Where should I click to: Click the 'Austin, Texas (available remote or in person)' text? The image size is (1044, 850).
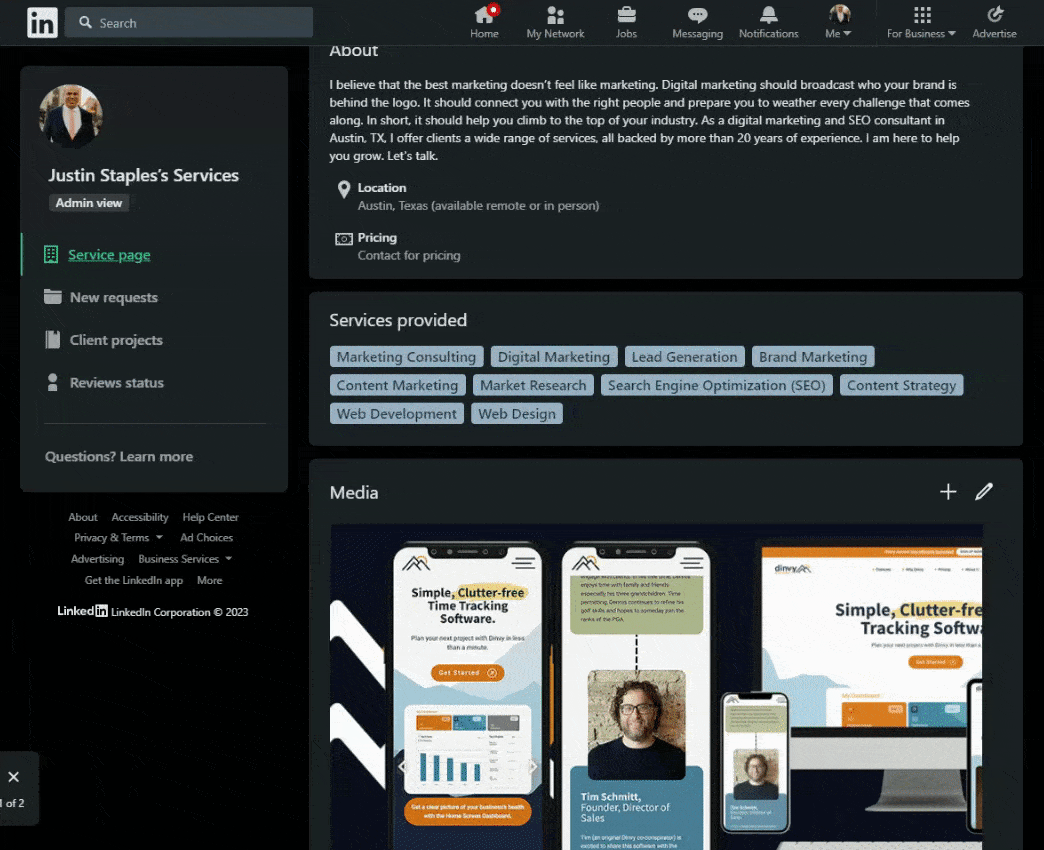point(478,206)
